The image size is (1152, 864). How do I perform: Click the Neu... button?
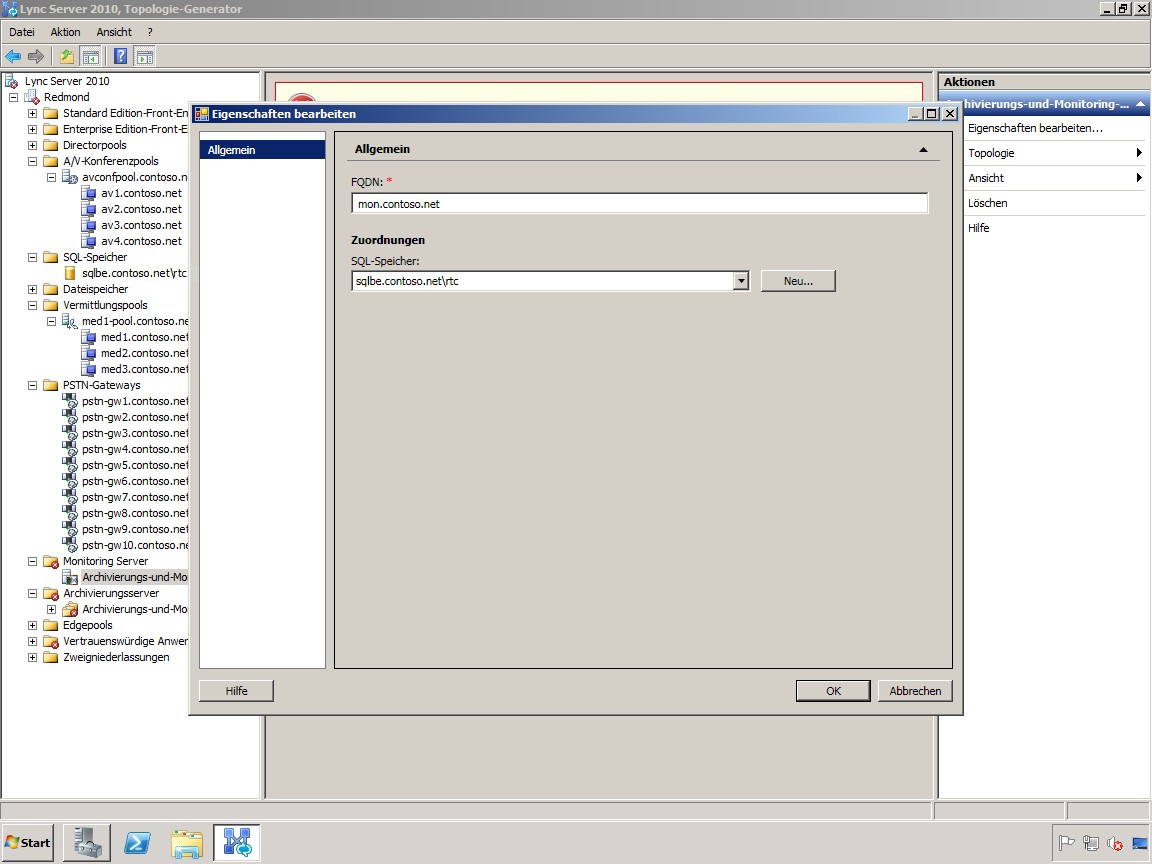(798, 281)
